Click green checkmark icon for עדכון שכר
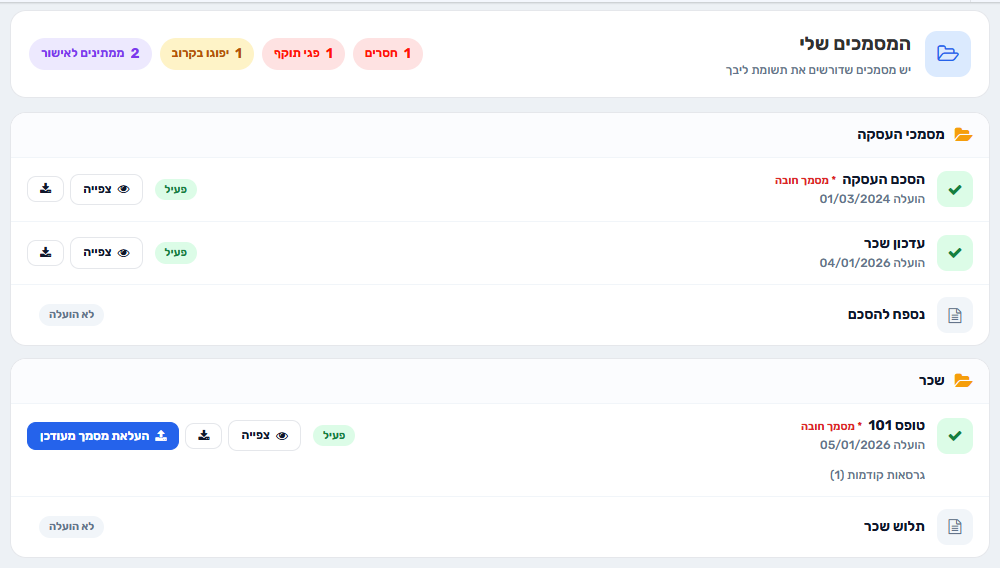Viewport: 1000px width, 568px height. (x=955, y=253)
